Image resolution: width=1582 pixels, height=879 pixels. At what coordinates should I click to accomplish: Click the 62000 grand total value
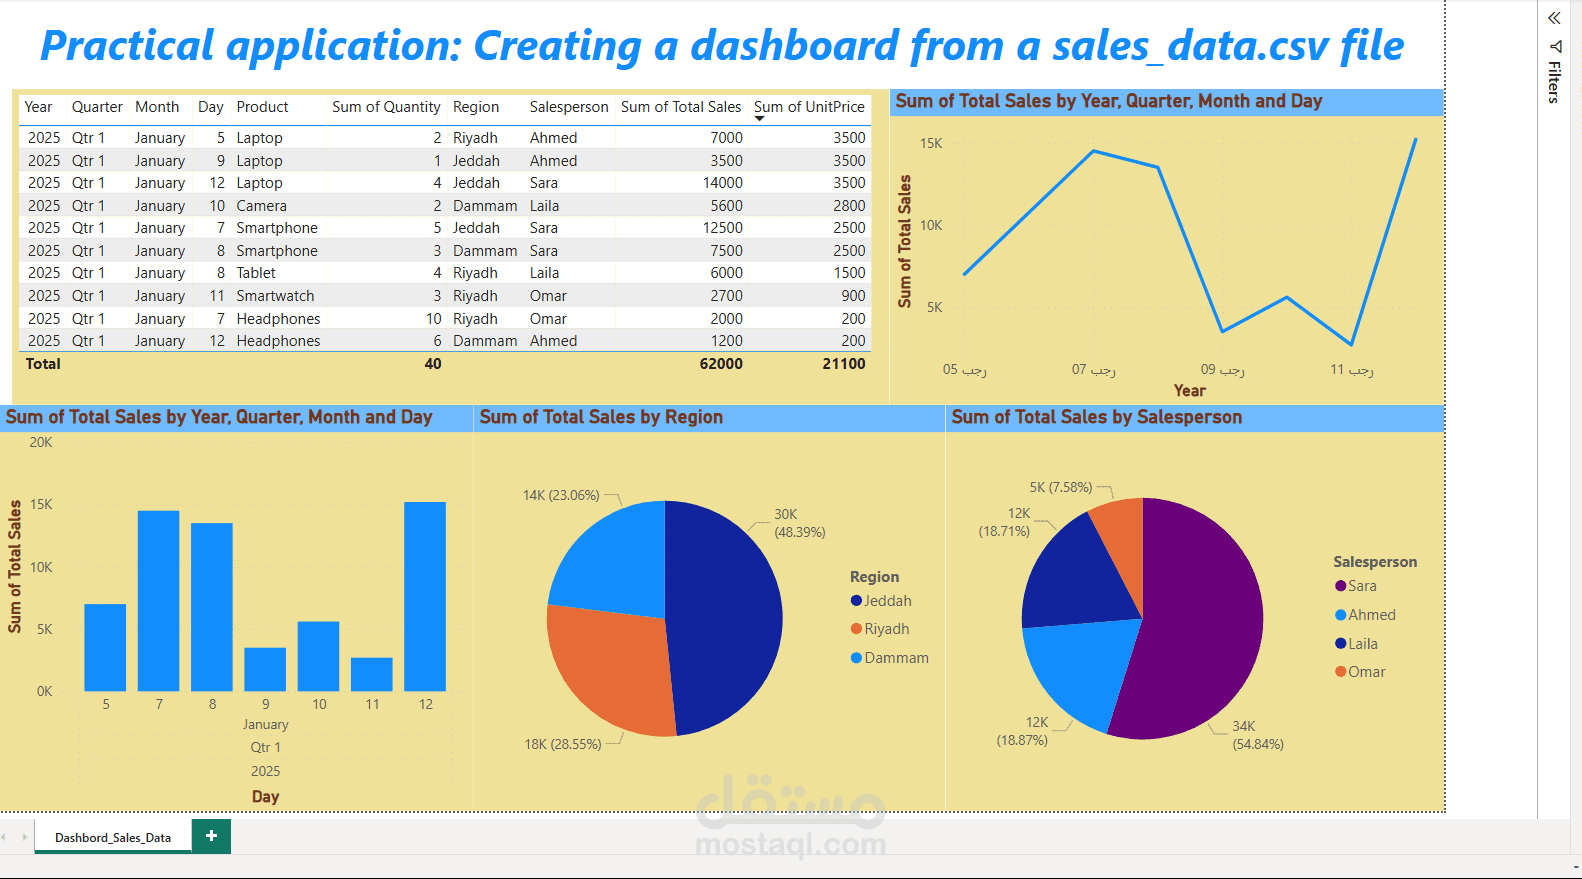tap(721, 364)
